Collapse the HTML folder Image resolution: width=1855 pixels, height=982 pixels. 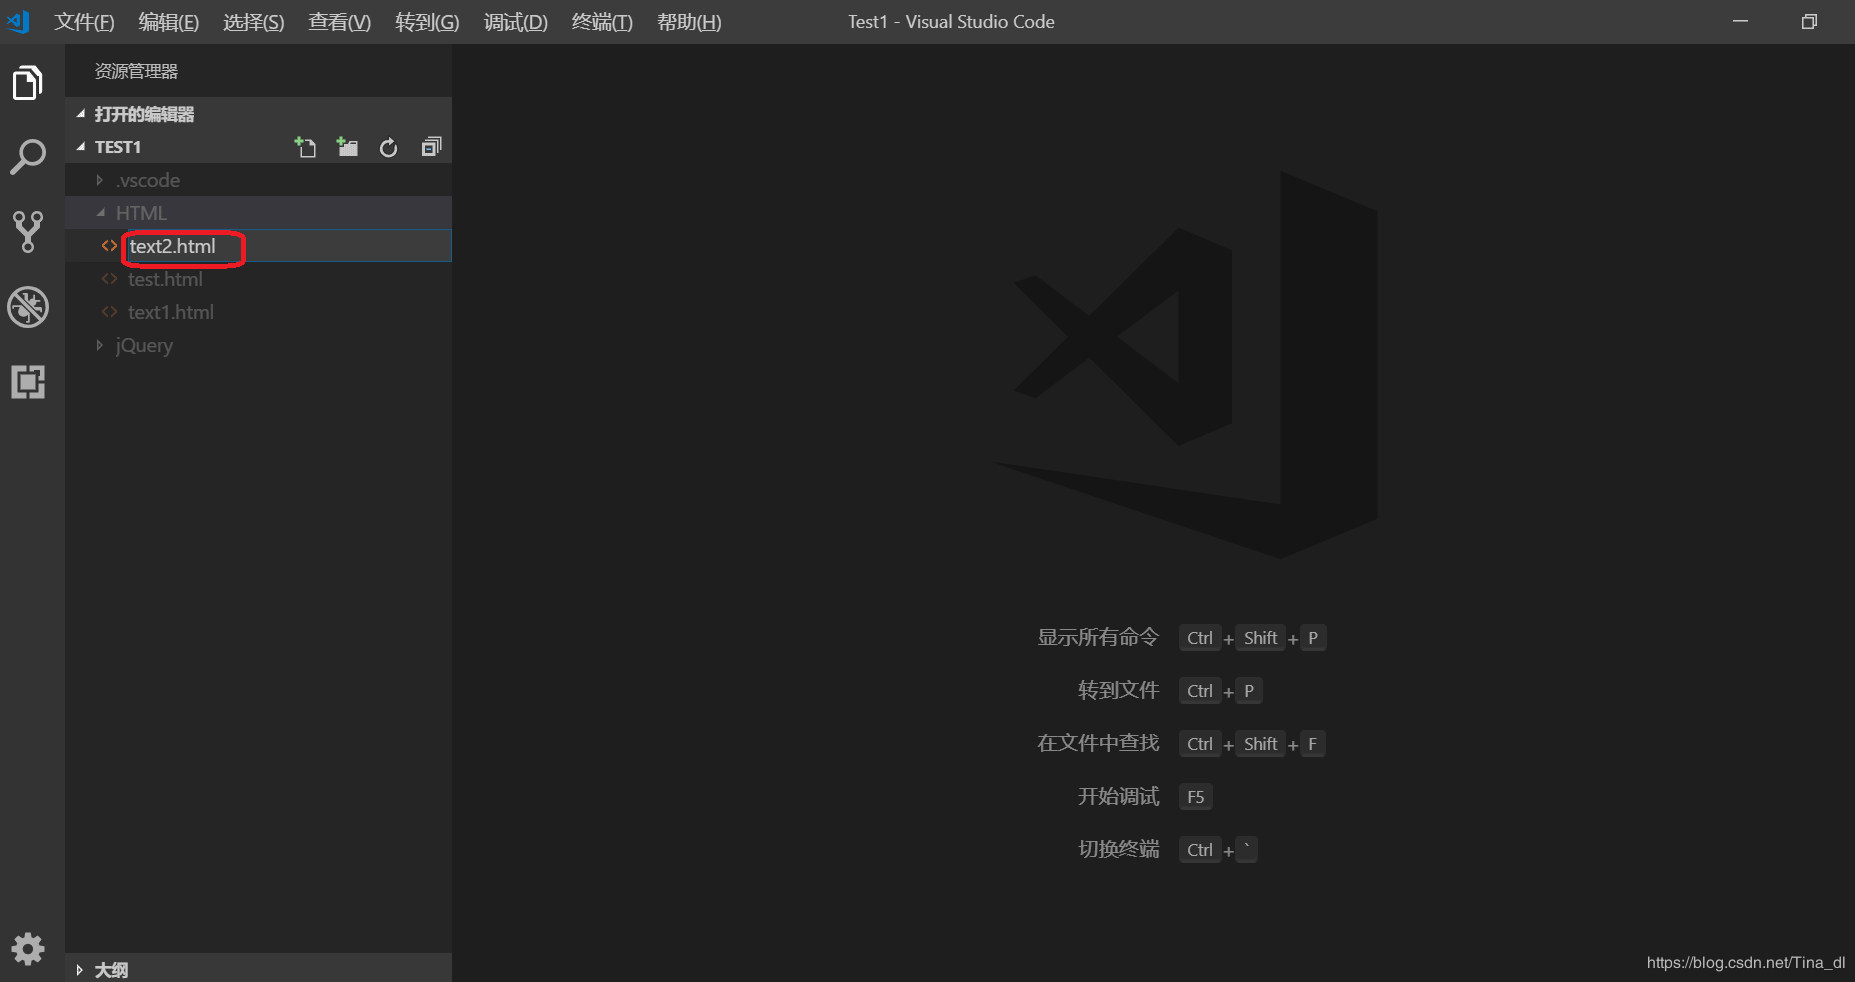coord(141,213)
